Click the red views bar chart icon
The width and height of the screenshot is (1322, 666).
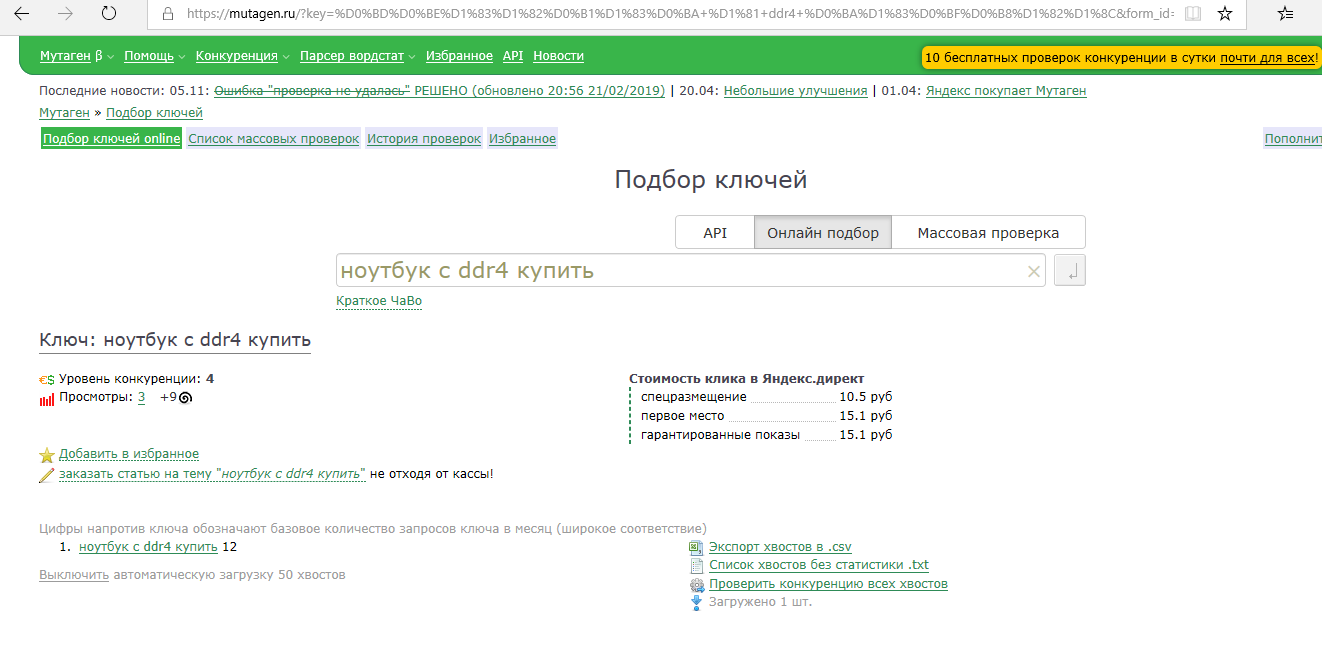46,399
